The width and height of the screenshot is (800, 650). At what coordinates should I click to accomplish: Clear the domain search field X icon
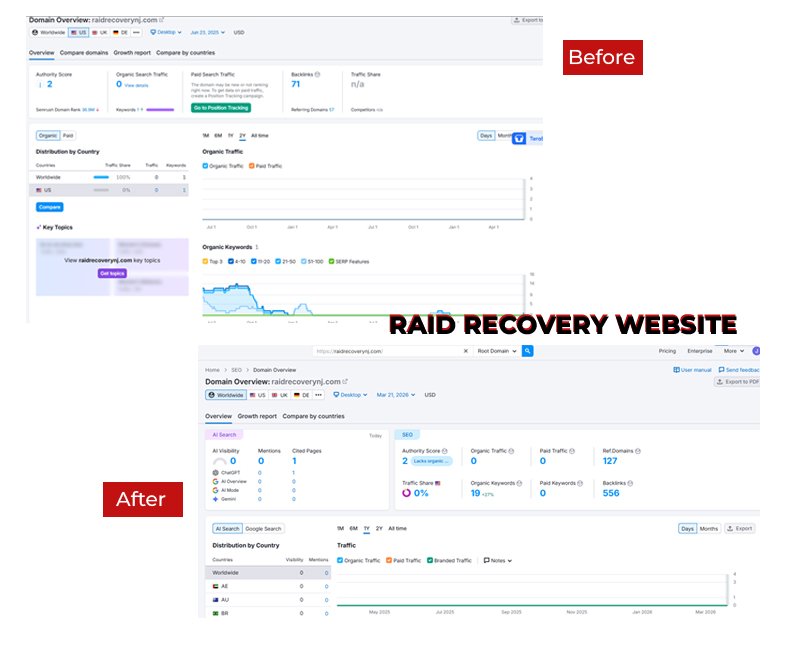click(465, 352)
